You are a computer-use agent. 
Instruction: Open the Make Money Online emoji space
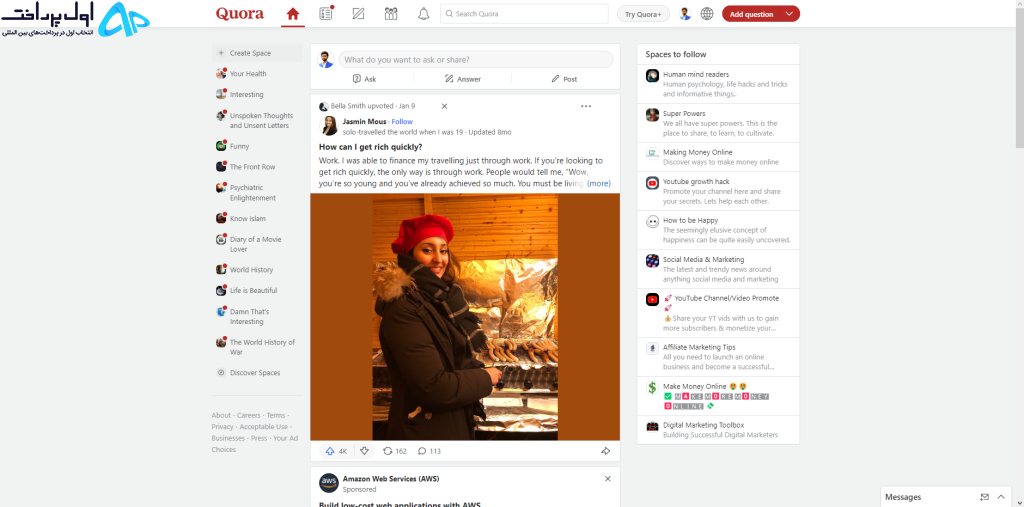[718, 396]
